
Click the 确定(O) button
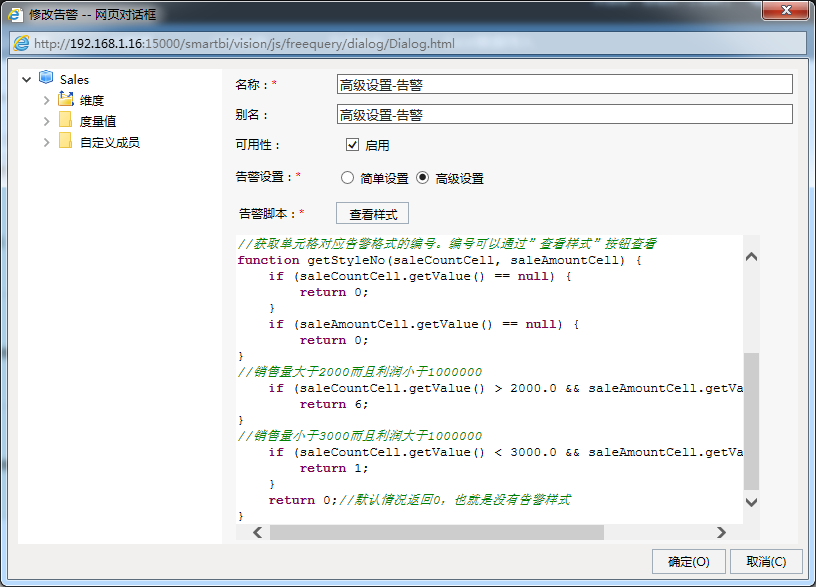688,562
